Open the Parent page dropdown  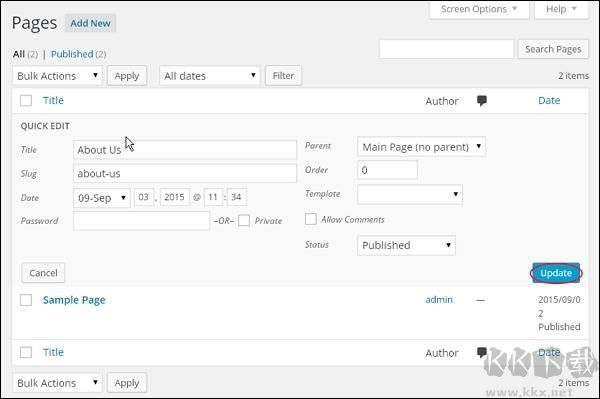pos(421,147)
